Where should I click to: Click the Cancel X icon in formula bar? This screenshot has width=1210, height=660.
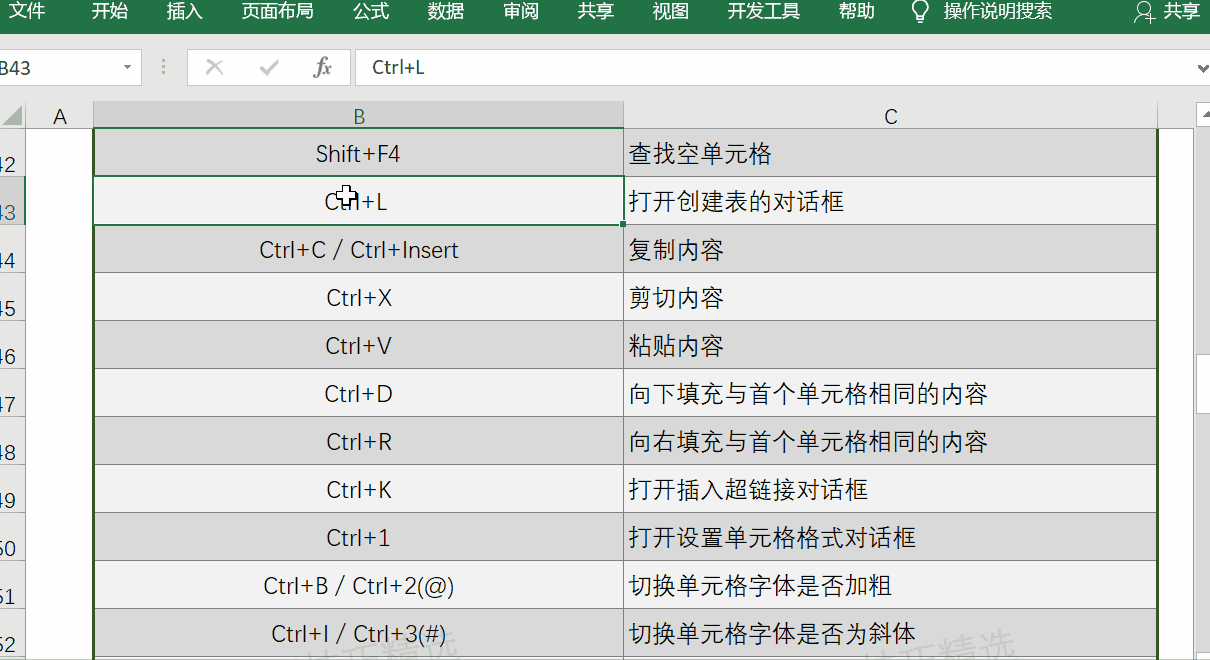click(x=214, y=67)
